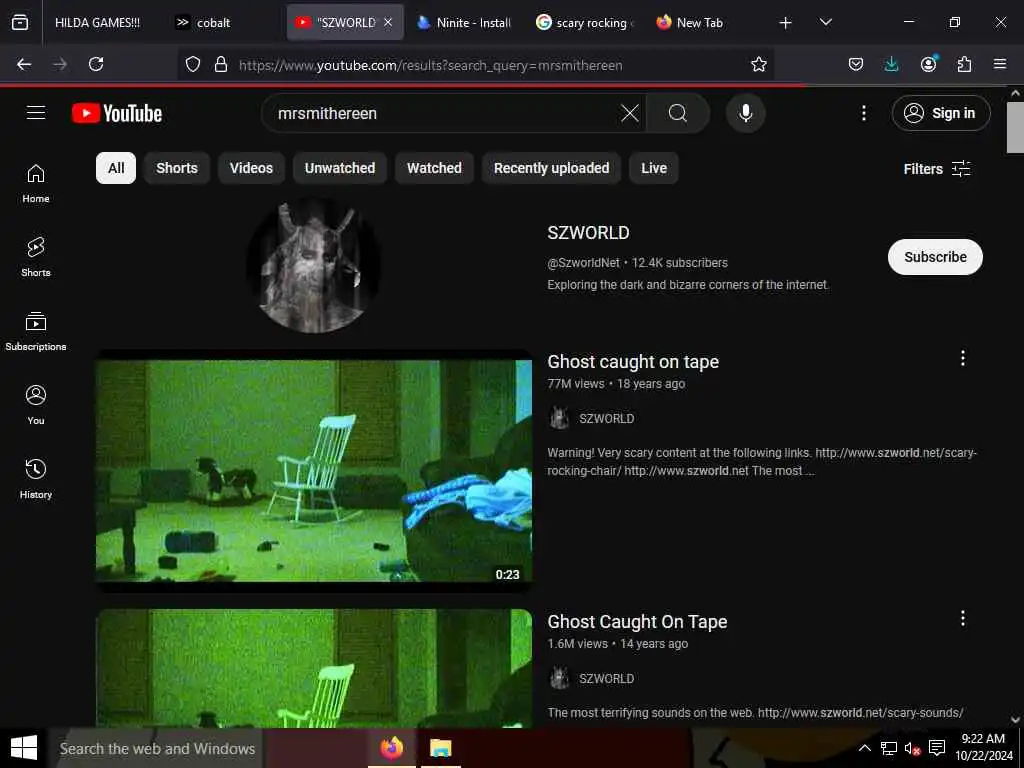Image resolution: width=1024 pixels, height=768 pixels.
Task: Open Firefox View icon at tab bar start
Action: tap(20, 22)
